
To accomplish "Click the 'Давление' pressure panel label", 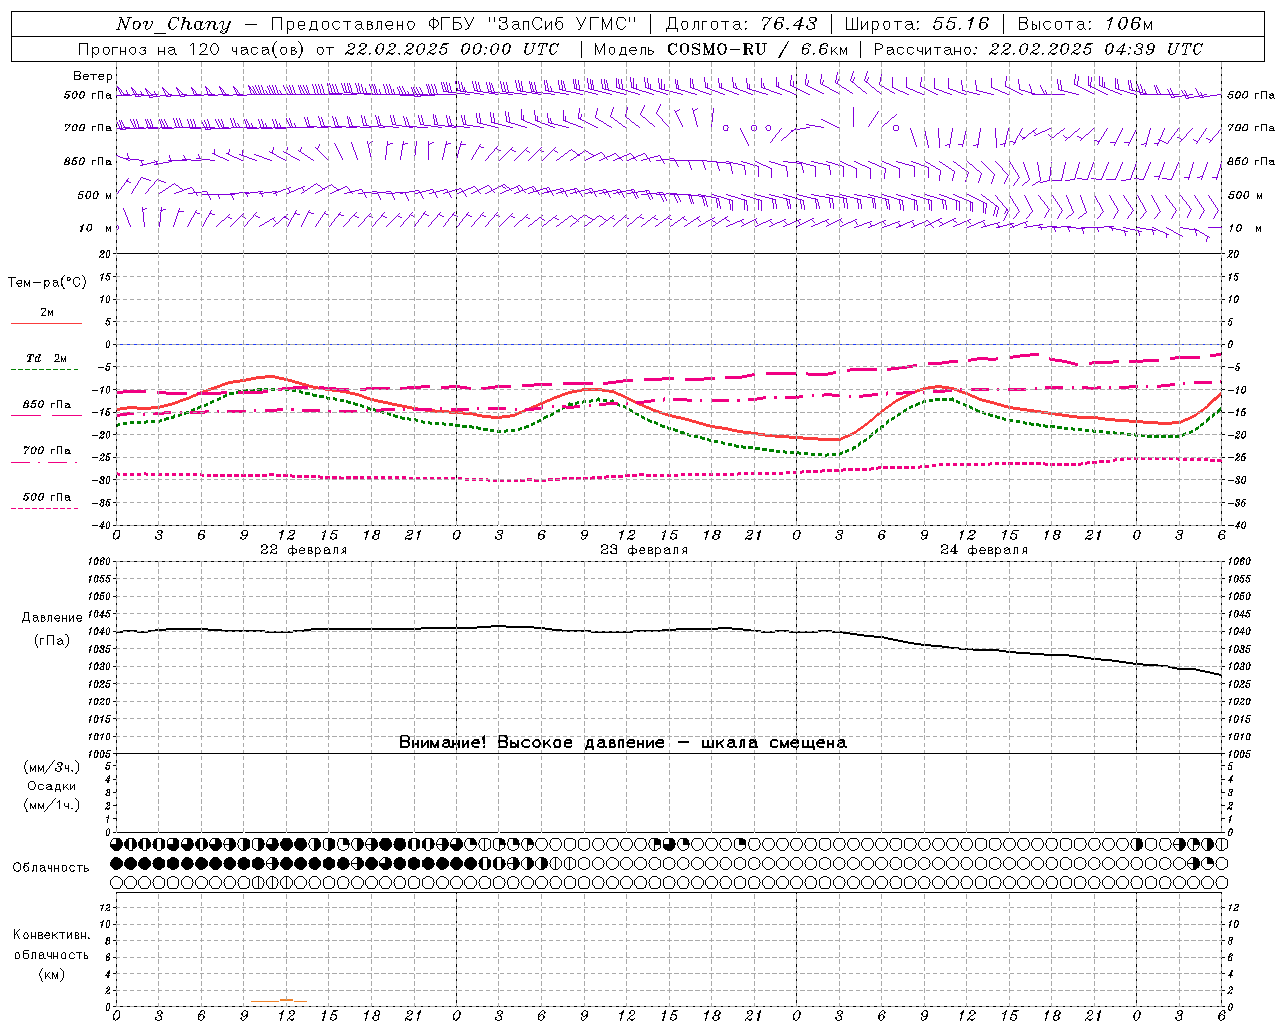I will [51, 618].
